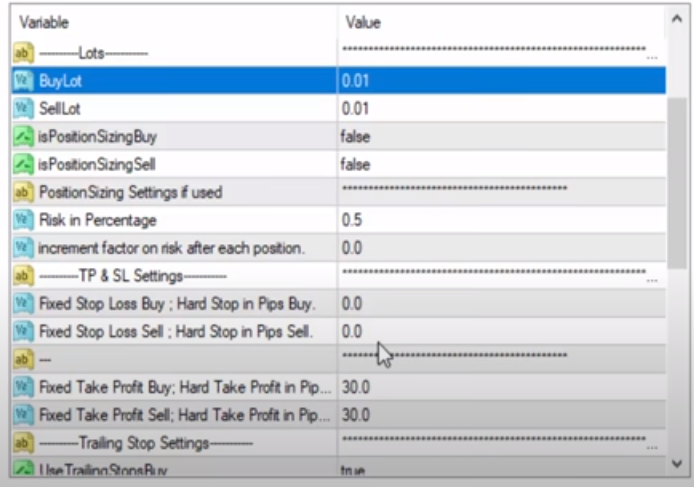Toggle the isPositionSizingBuy false value
This screenshot has height=487, width=694.
[x=355, y=136]
